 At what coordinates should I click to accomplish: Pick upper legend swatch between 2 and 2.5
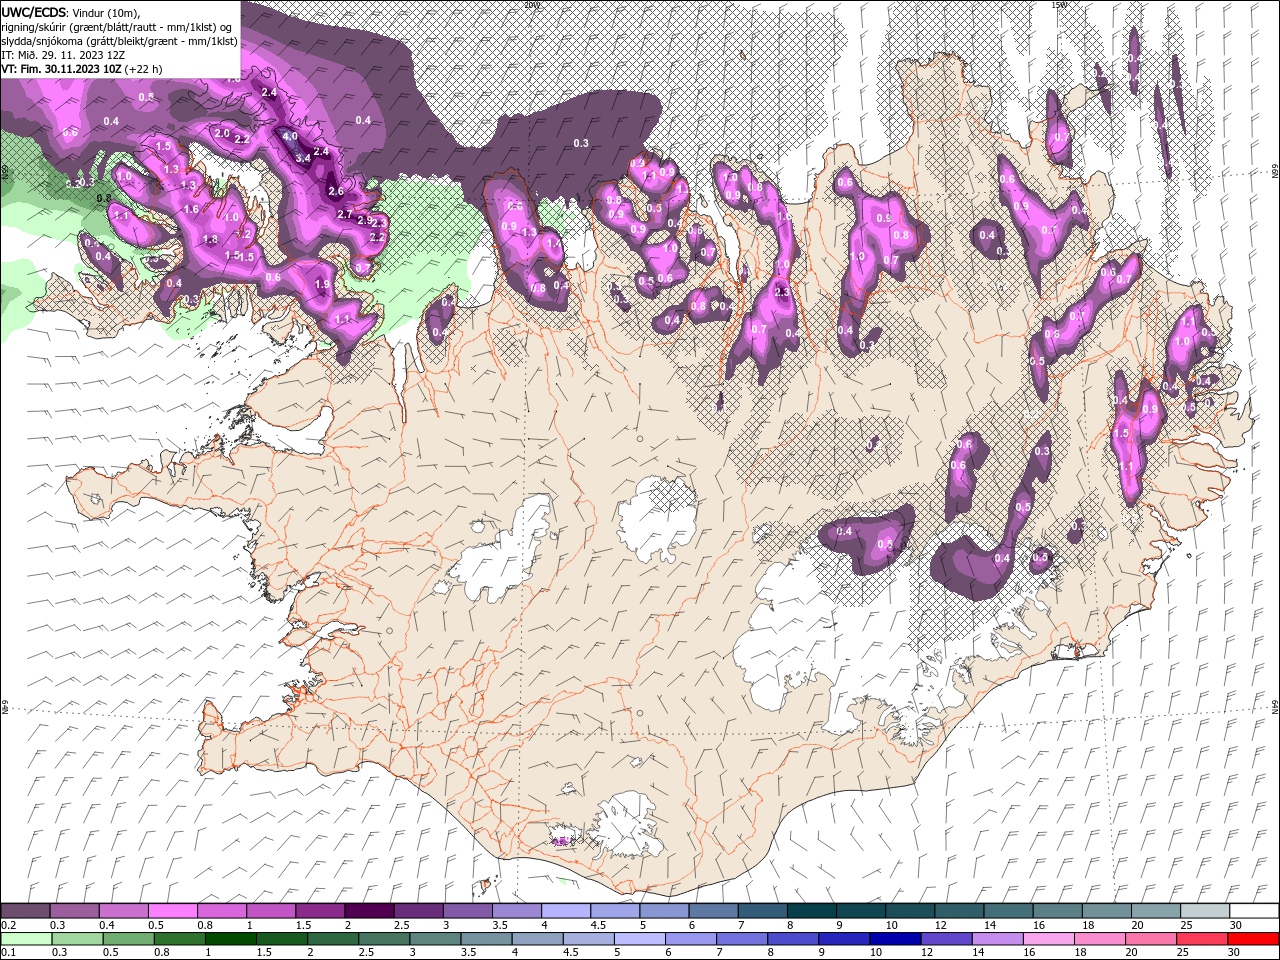368,911
